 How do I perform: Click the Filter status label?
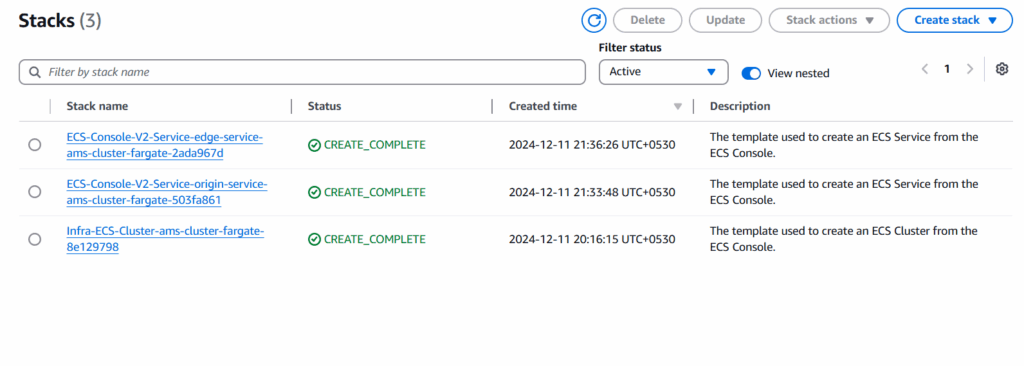tap(630, 48)
